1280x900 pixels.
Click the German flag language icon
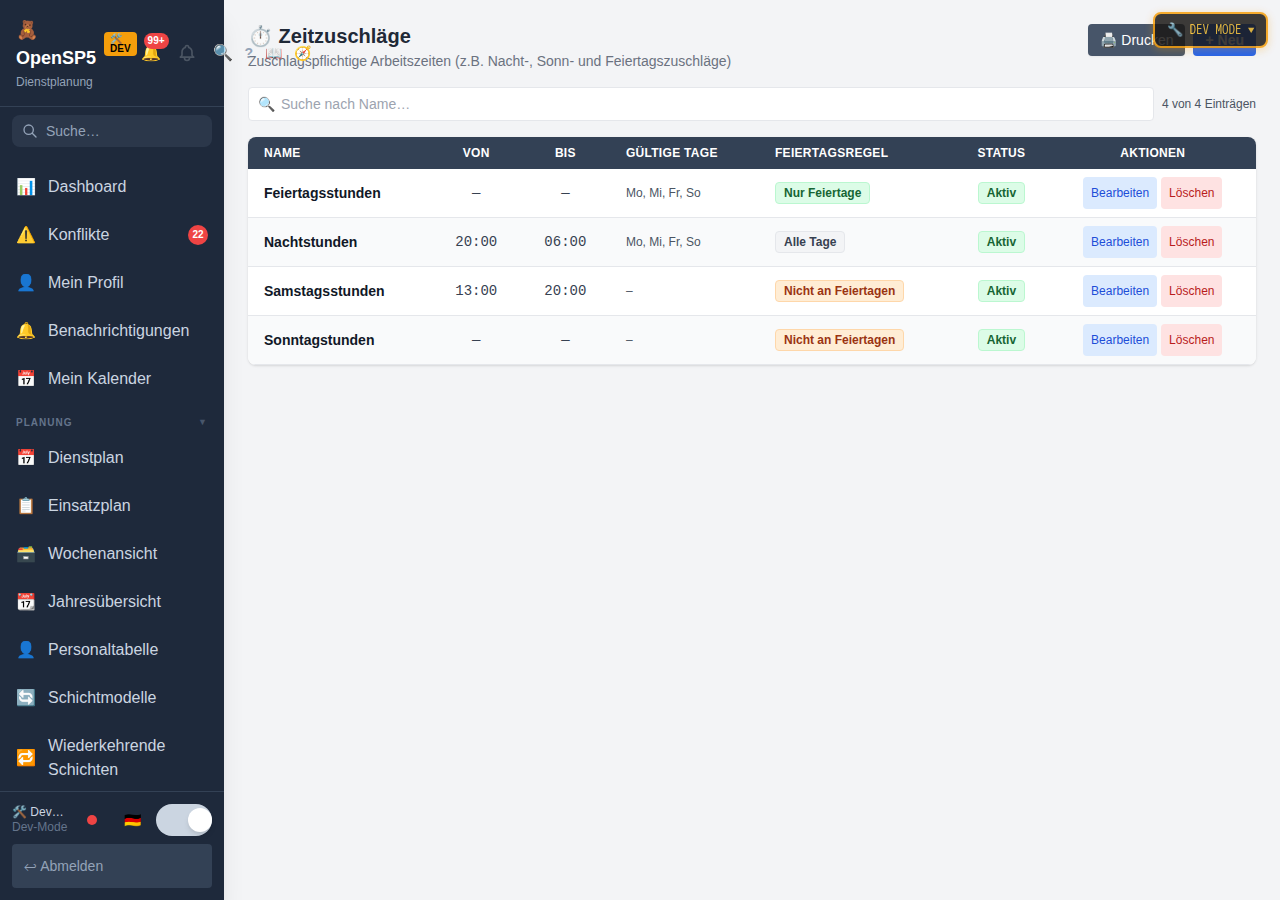pos(132,820)
